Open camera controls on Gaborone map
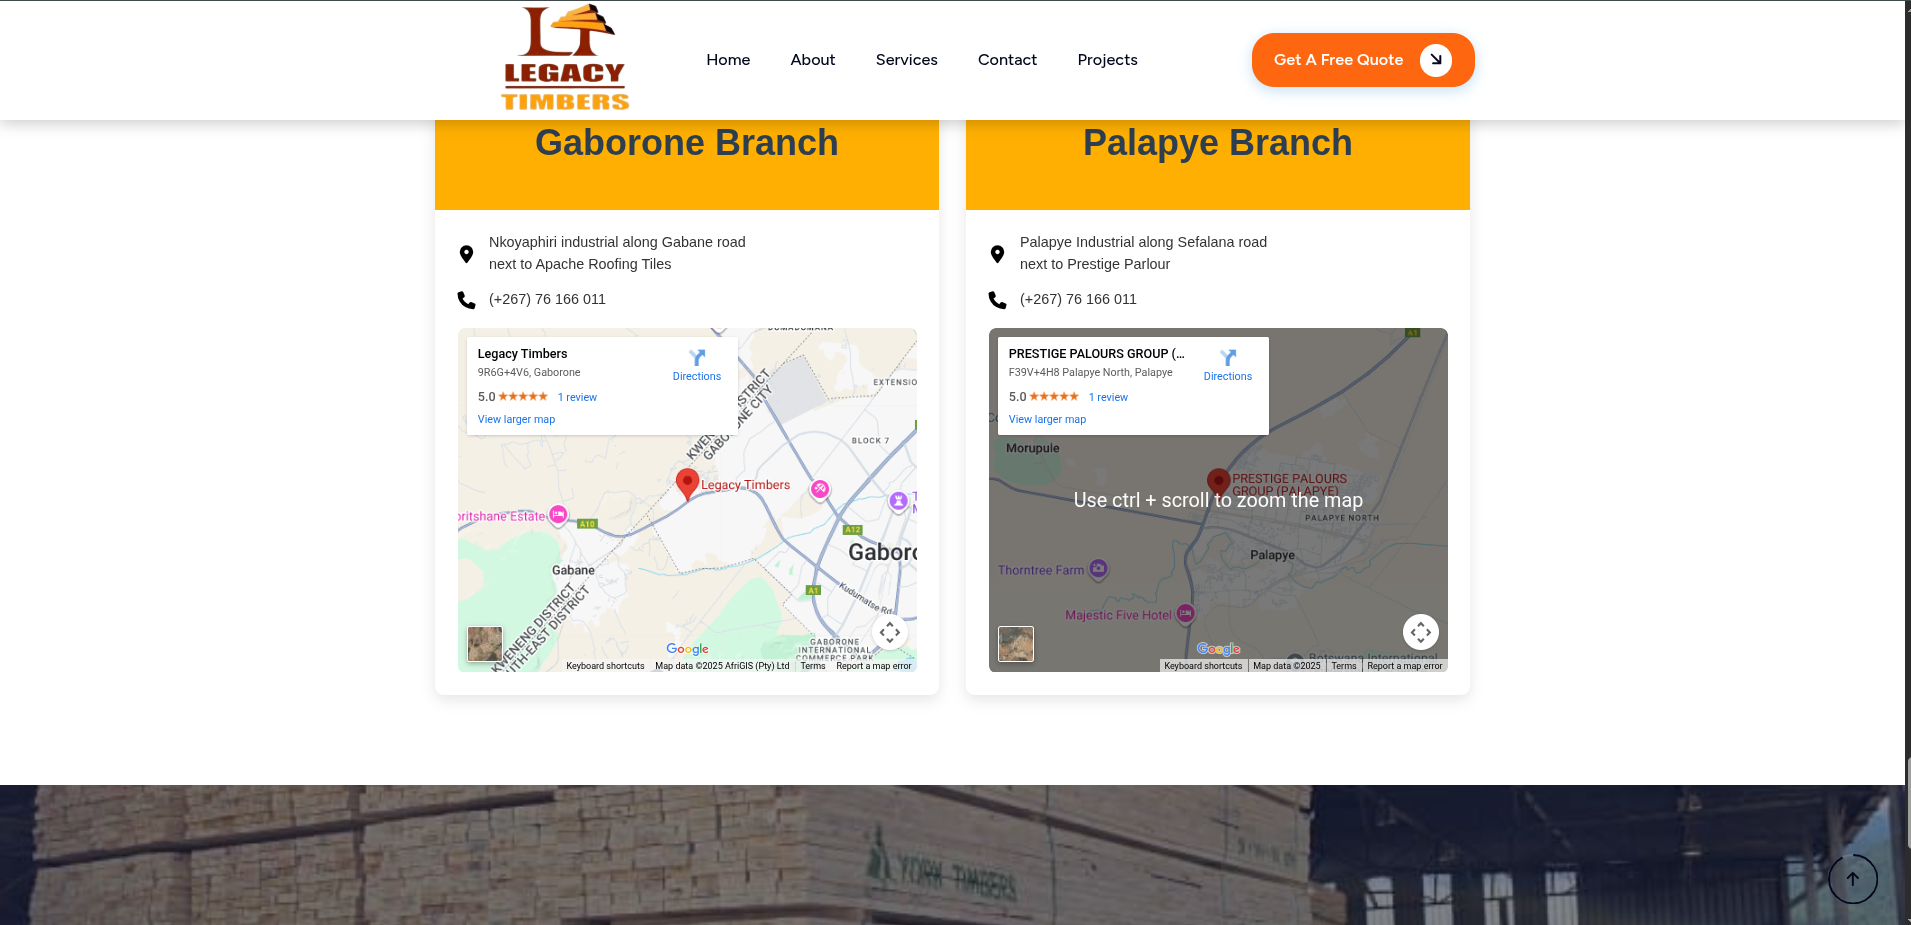The height and width of the screenshot is (925, 1911). tap(890, 632)
